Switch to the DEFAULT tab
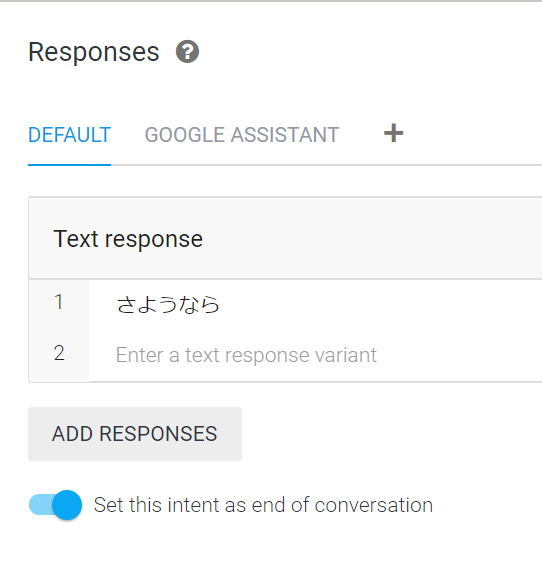This screenshot has height=567, width=542. click(69, 135)
